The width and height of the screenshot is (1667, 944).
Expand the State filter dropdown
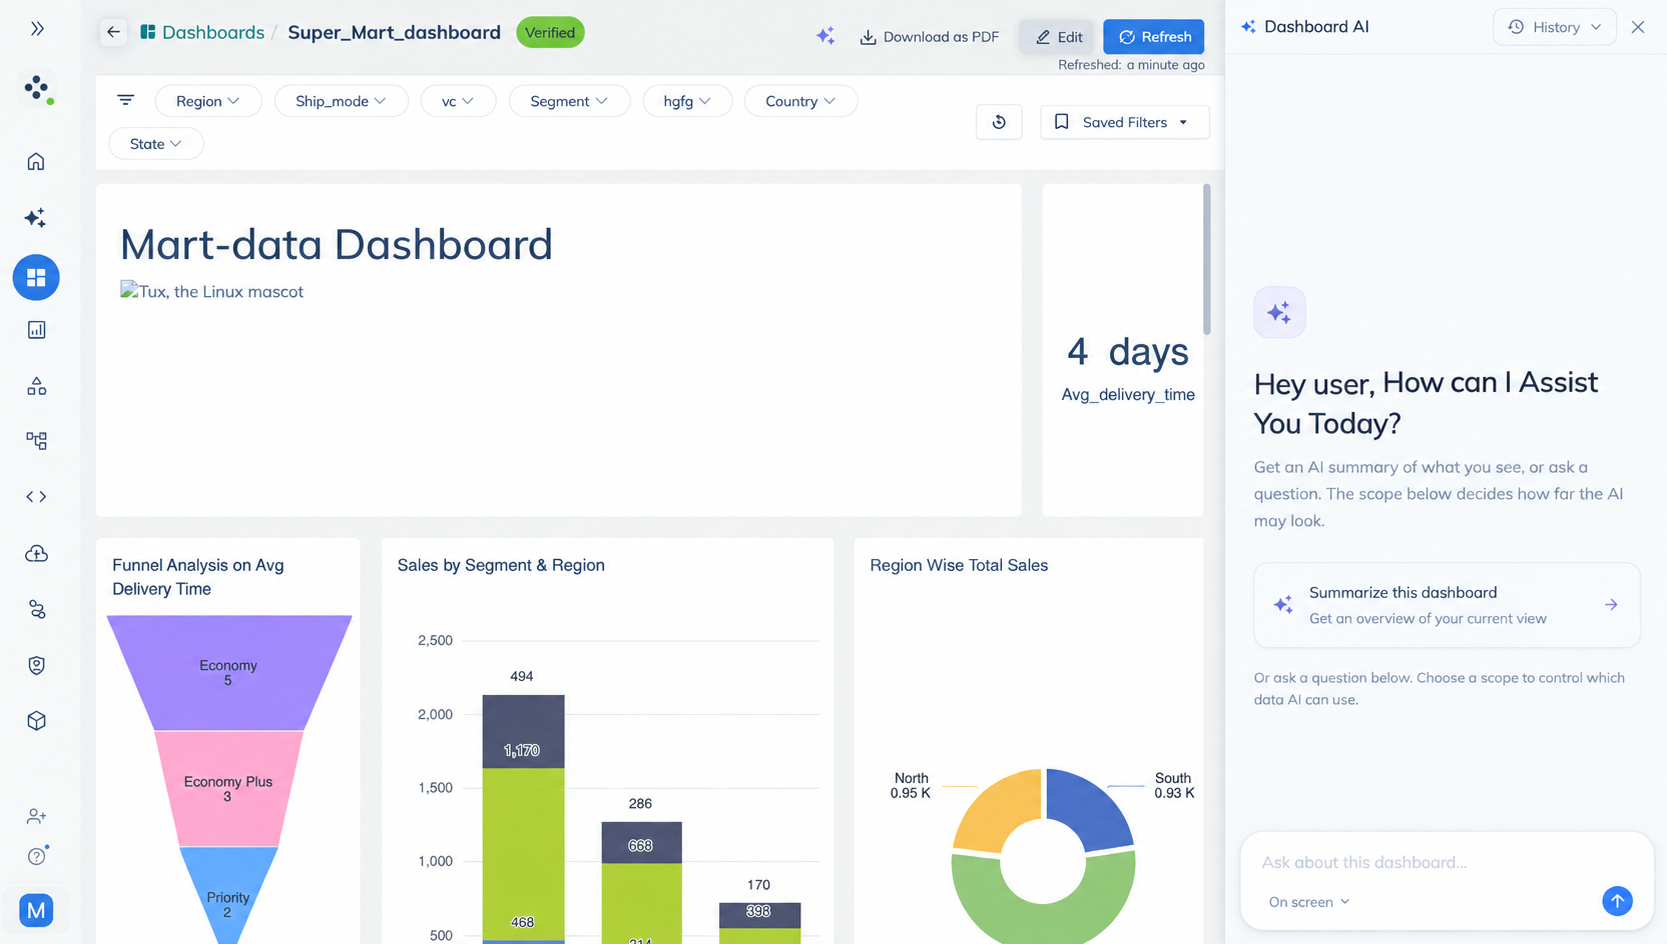point(156,144)
